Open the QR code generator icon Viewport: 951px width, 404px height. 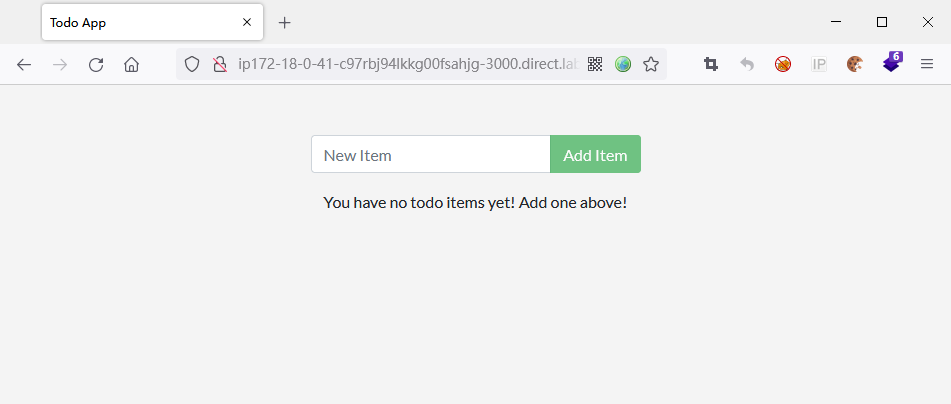coord(595,65)
